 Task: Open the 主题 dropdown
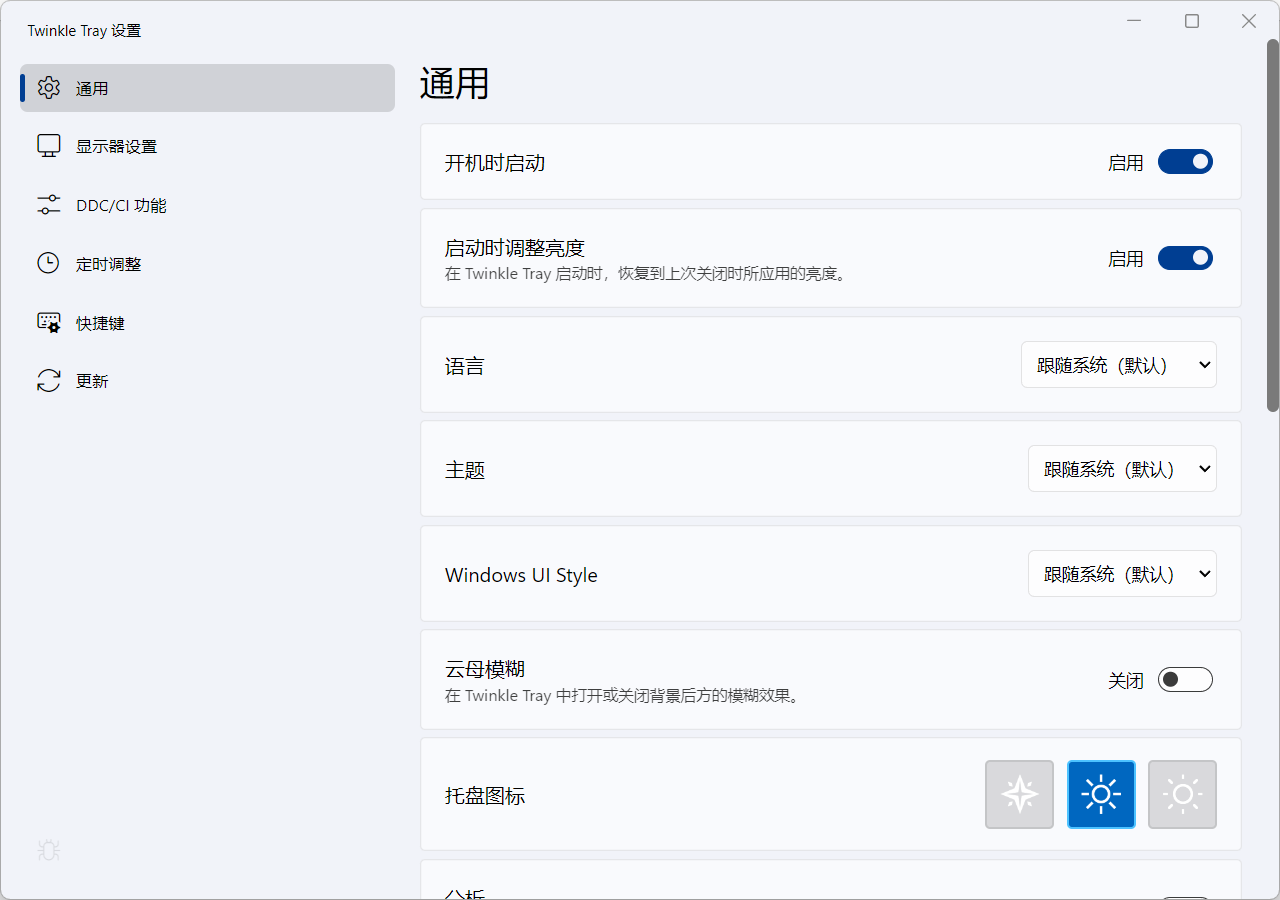coord(1122,469)
